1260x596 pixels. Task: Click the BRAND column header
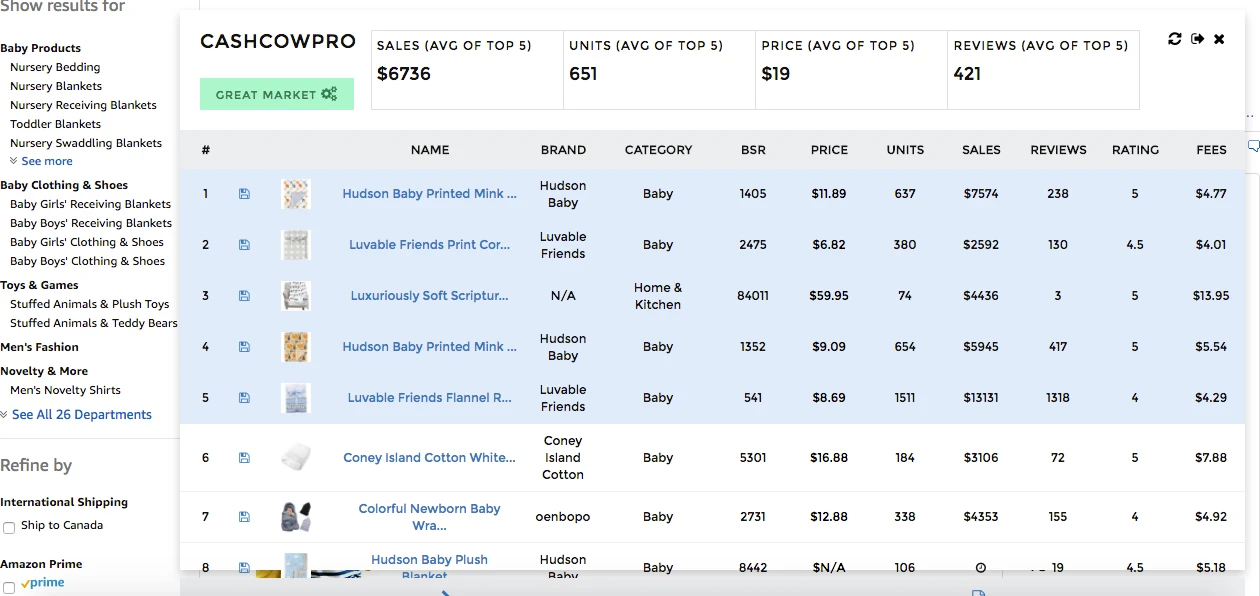[x=563, y=150]
